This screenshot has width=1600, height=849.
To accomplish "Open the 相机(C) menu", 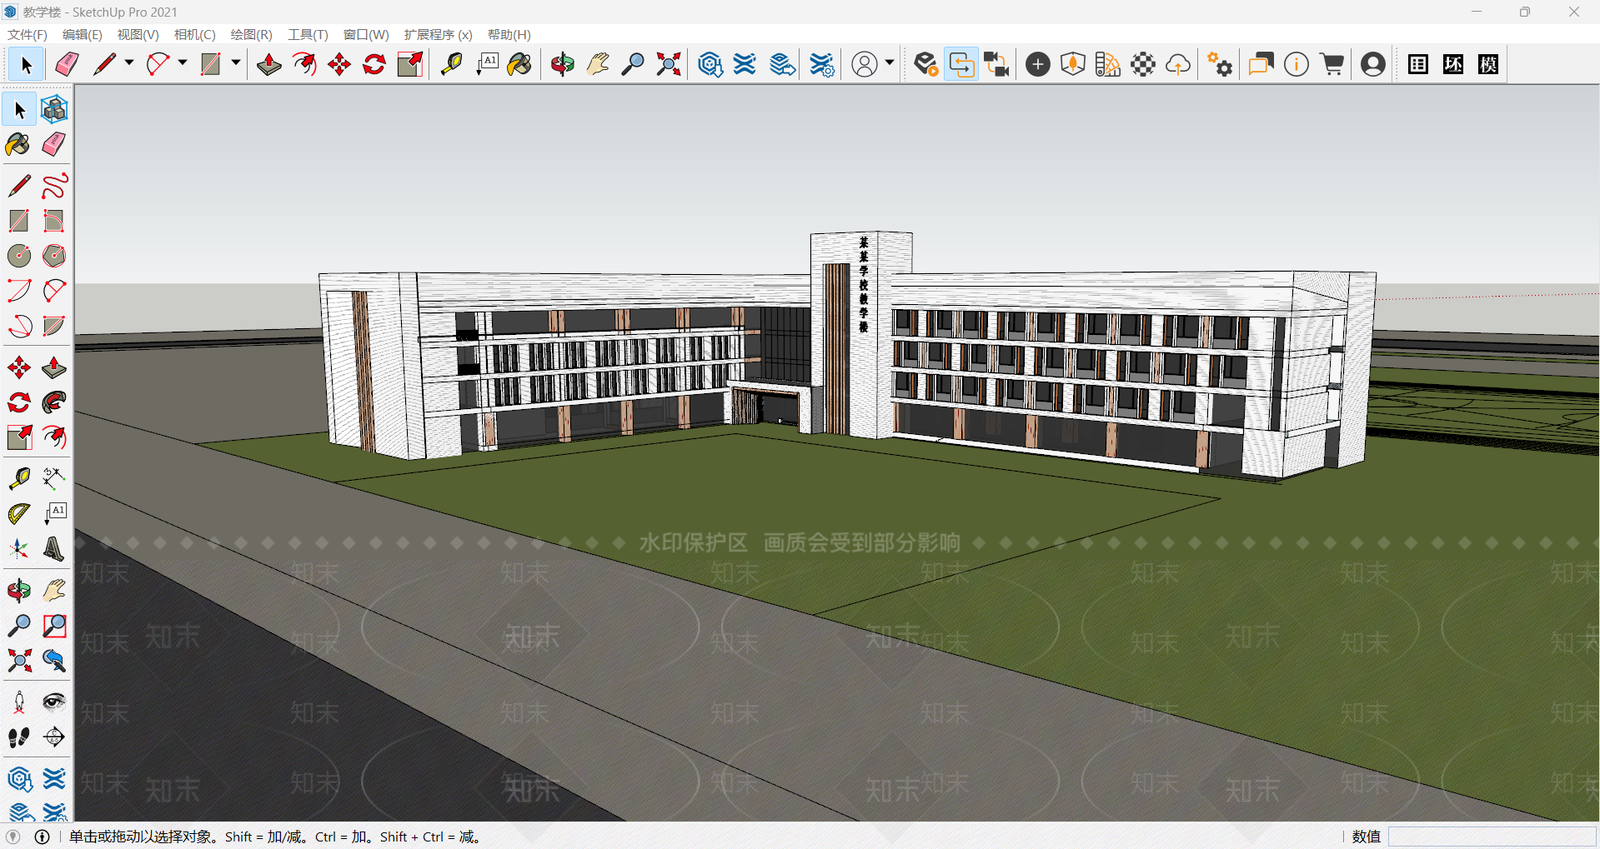I will (195, 34).
